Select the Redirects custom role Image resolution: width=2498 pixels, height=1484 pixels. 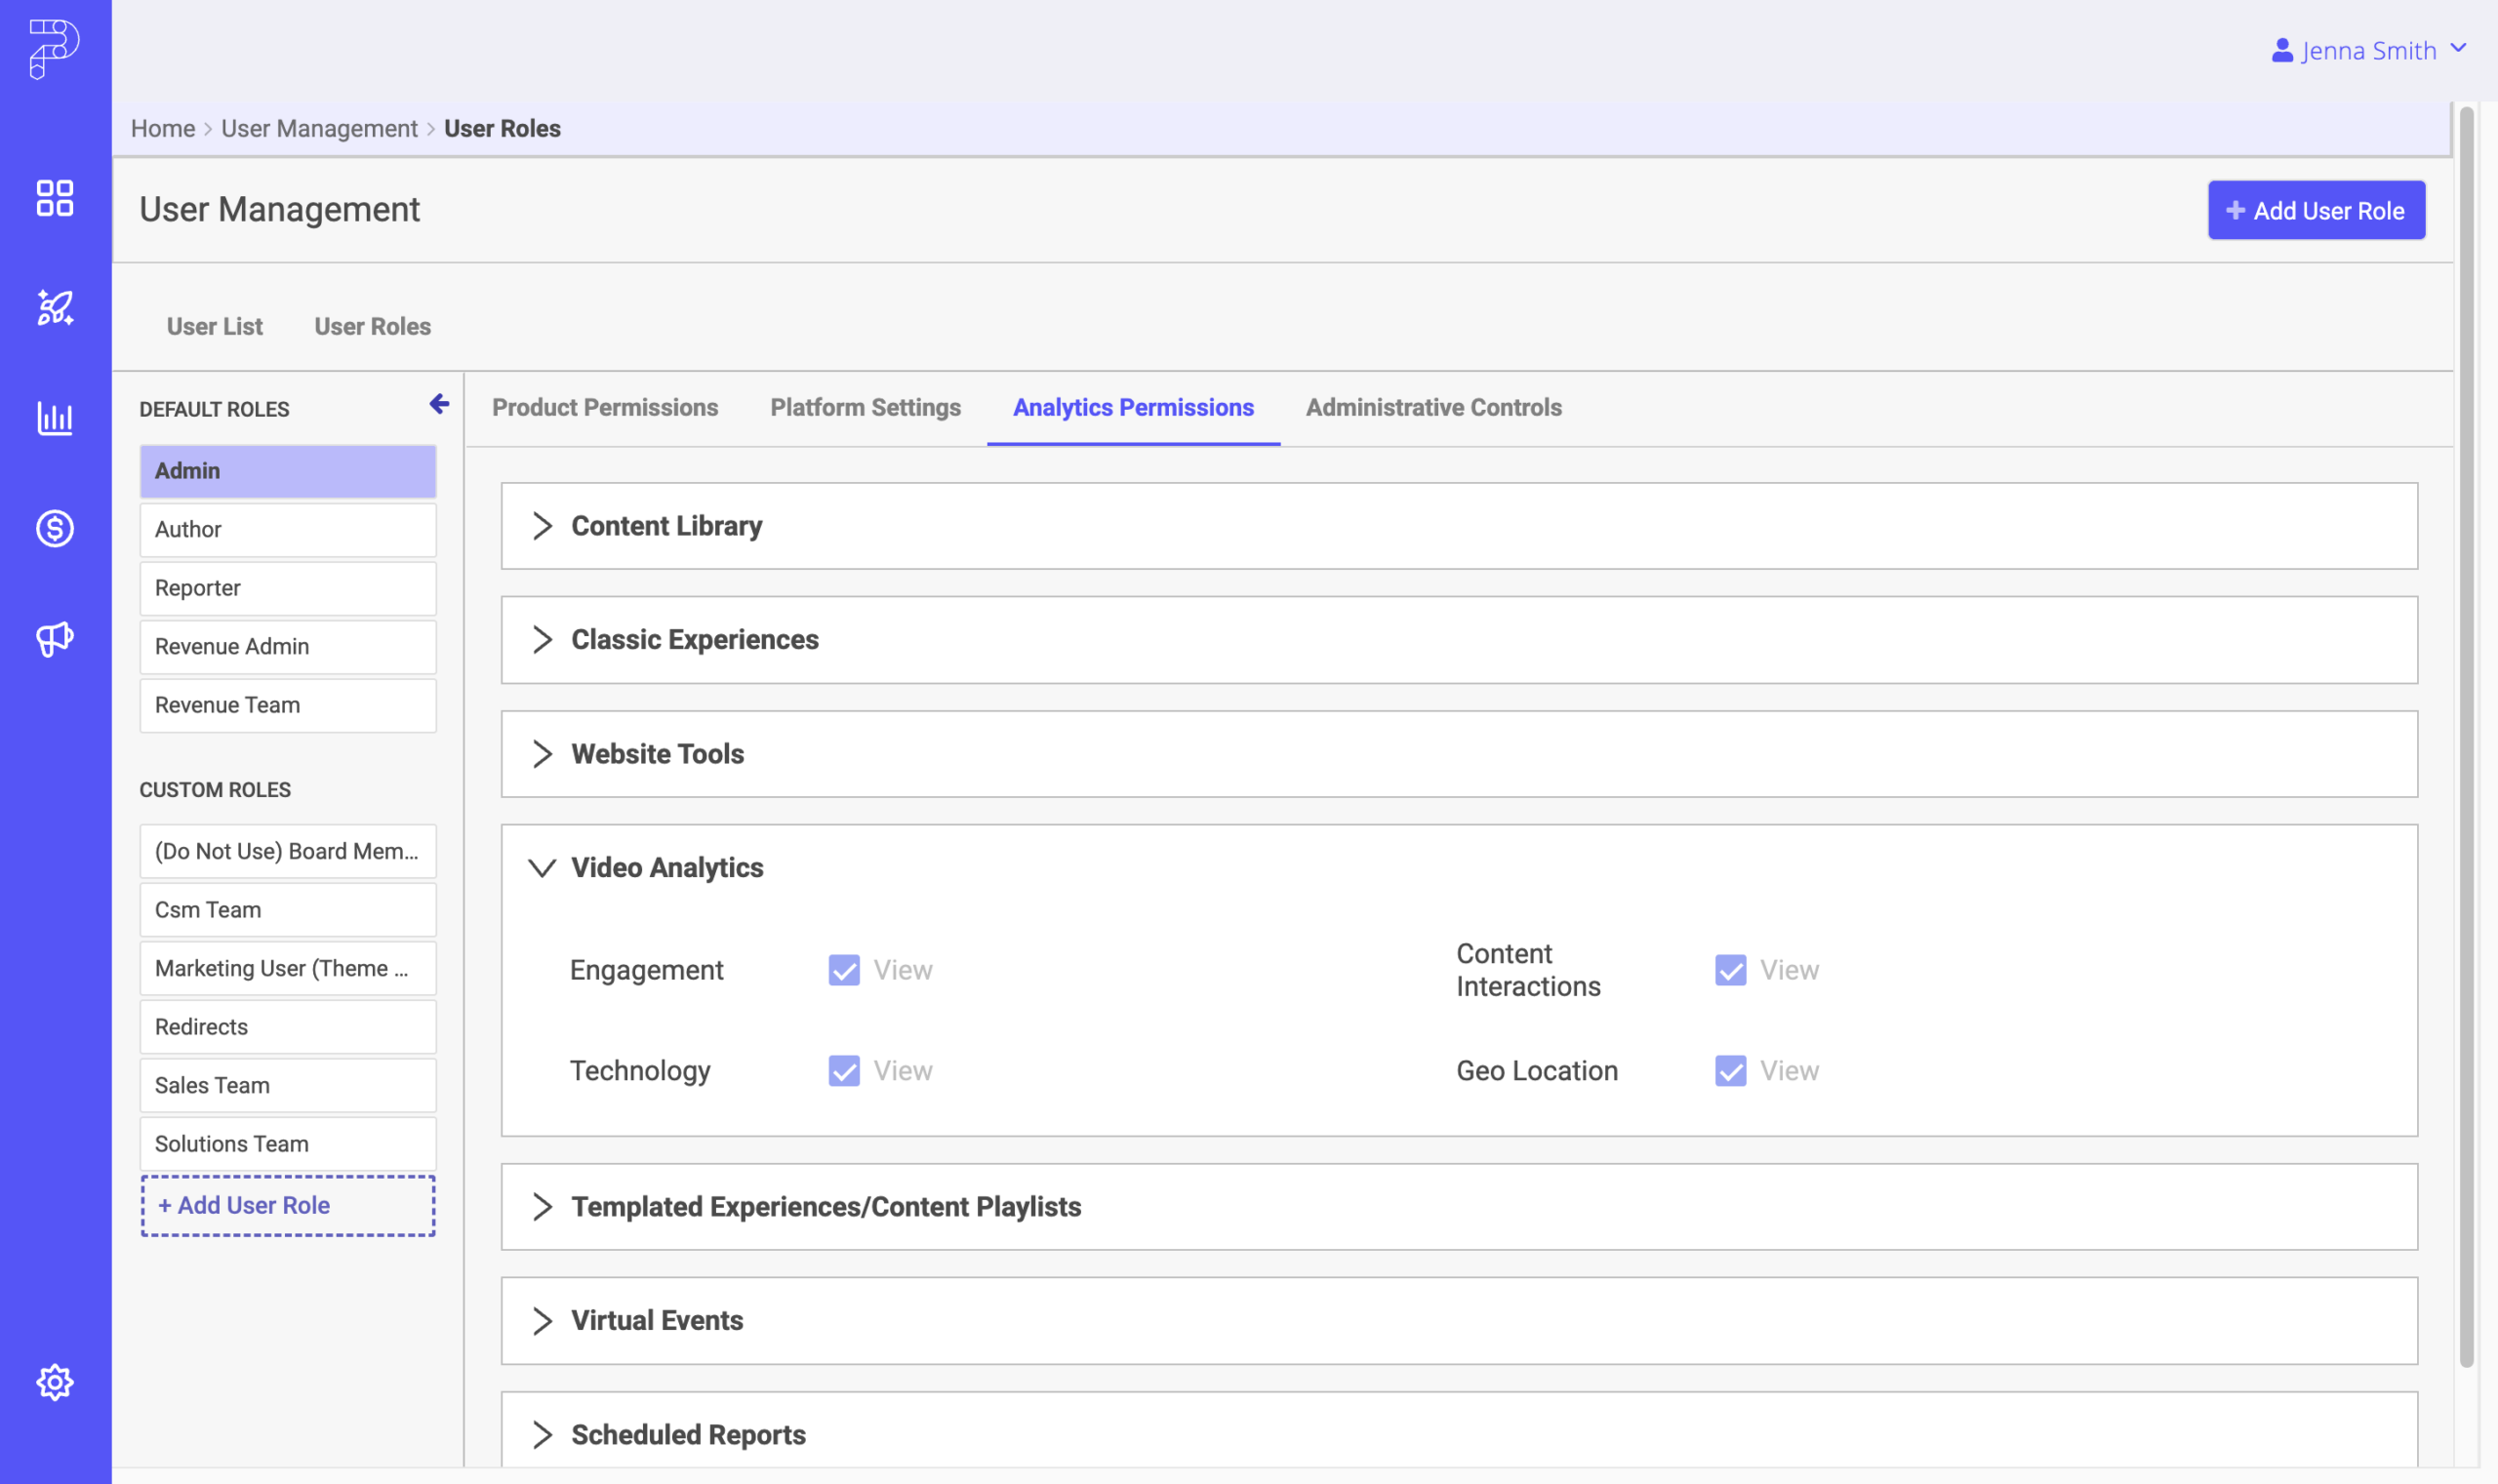(x=288, y=1027)
